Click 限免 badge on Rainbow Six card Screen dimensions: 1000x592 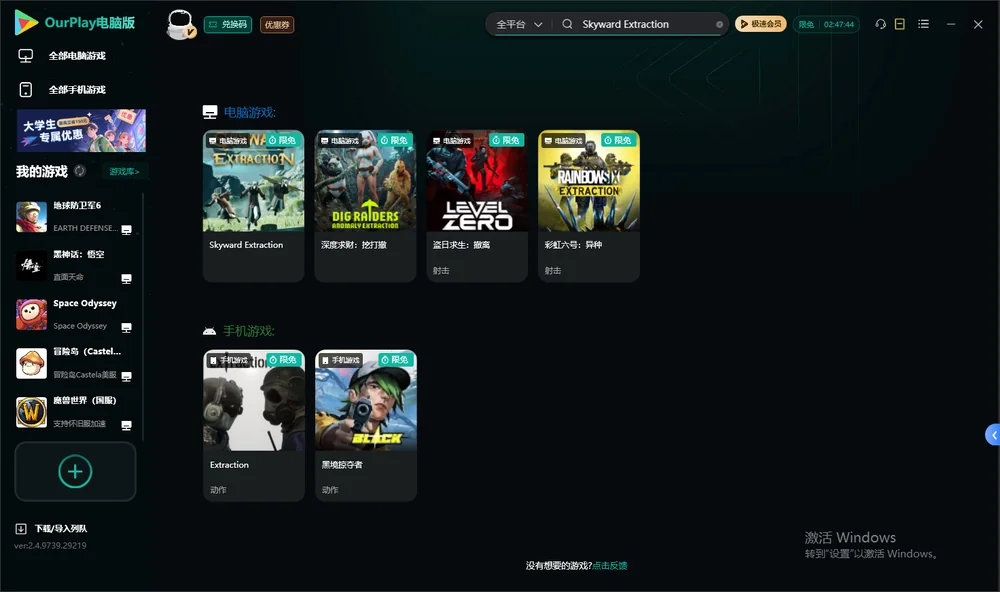[618, 140]
